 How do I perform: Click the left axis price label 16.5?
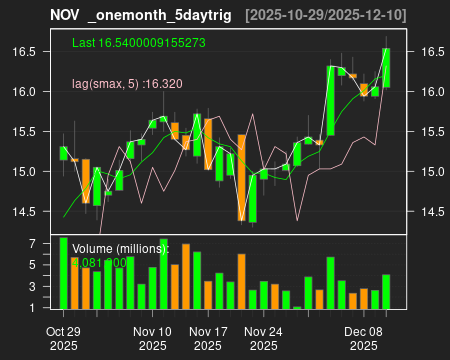click(24, 52)
